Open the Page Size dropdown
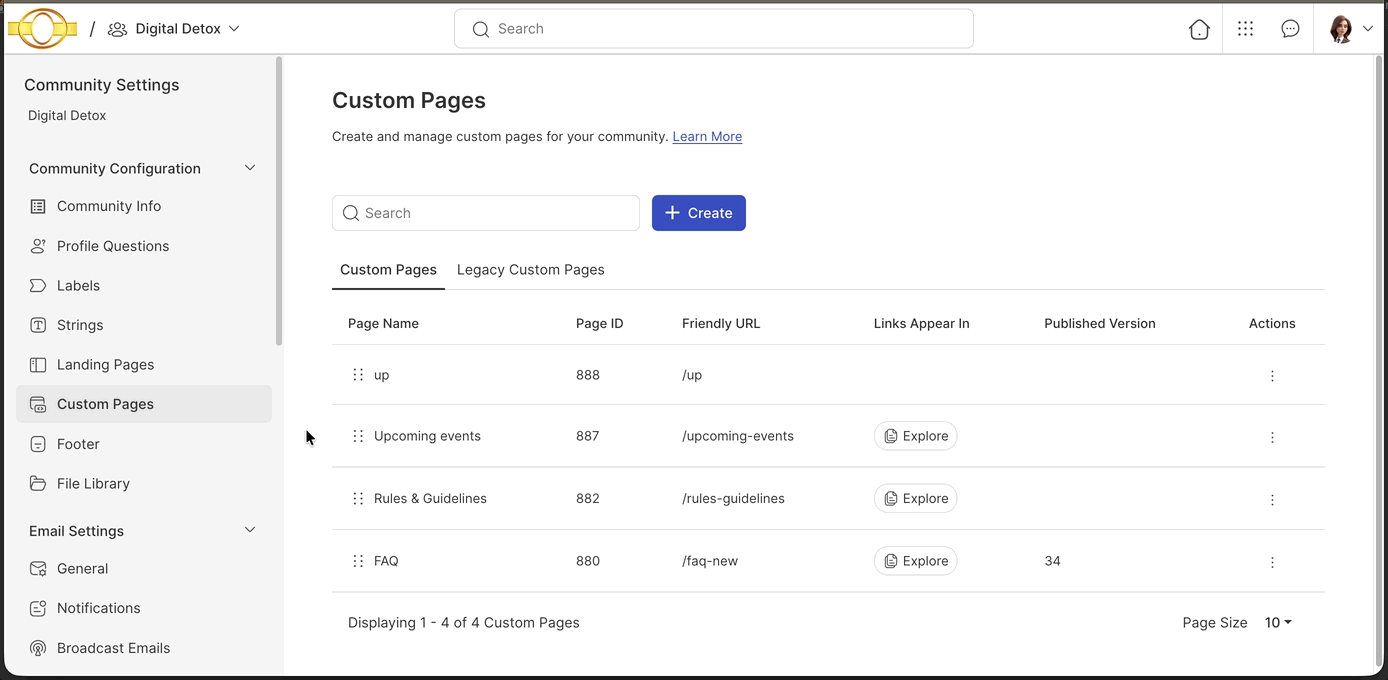 pos(1277,622)
